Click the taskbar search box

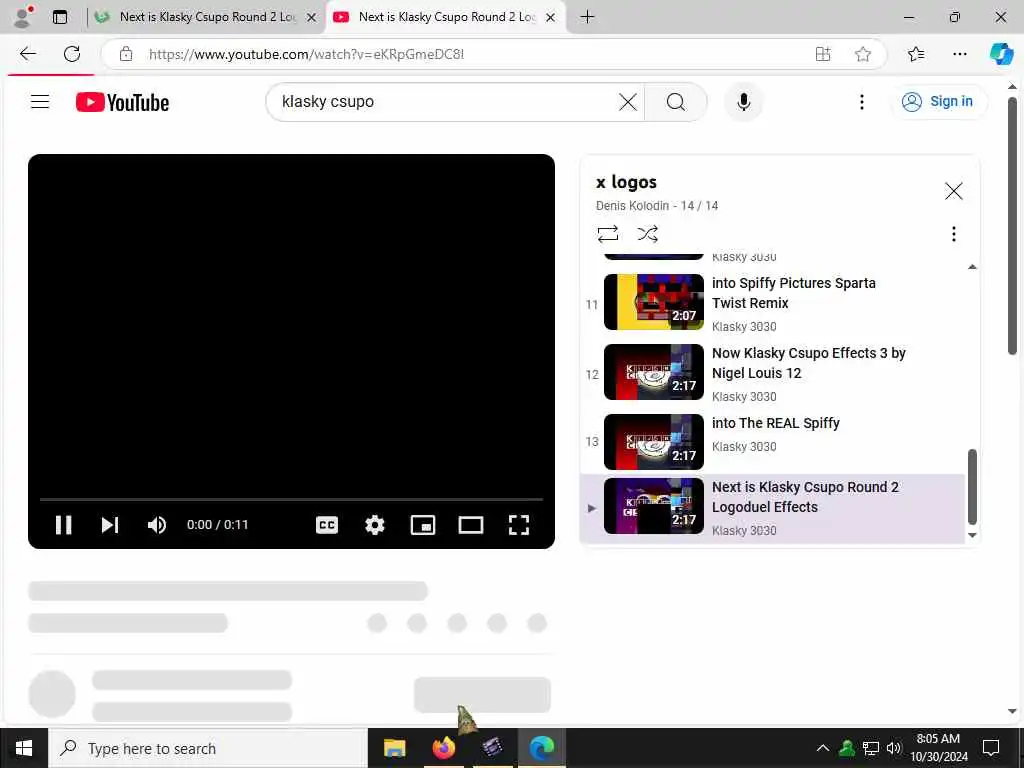pyautogui.click(x=208, y=748)
